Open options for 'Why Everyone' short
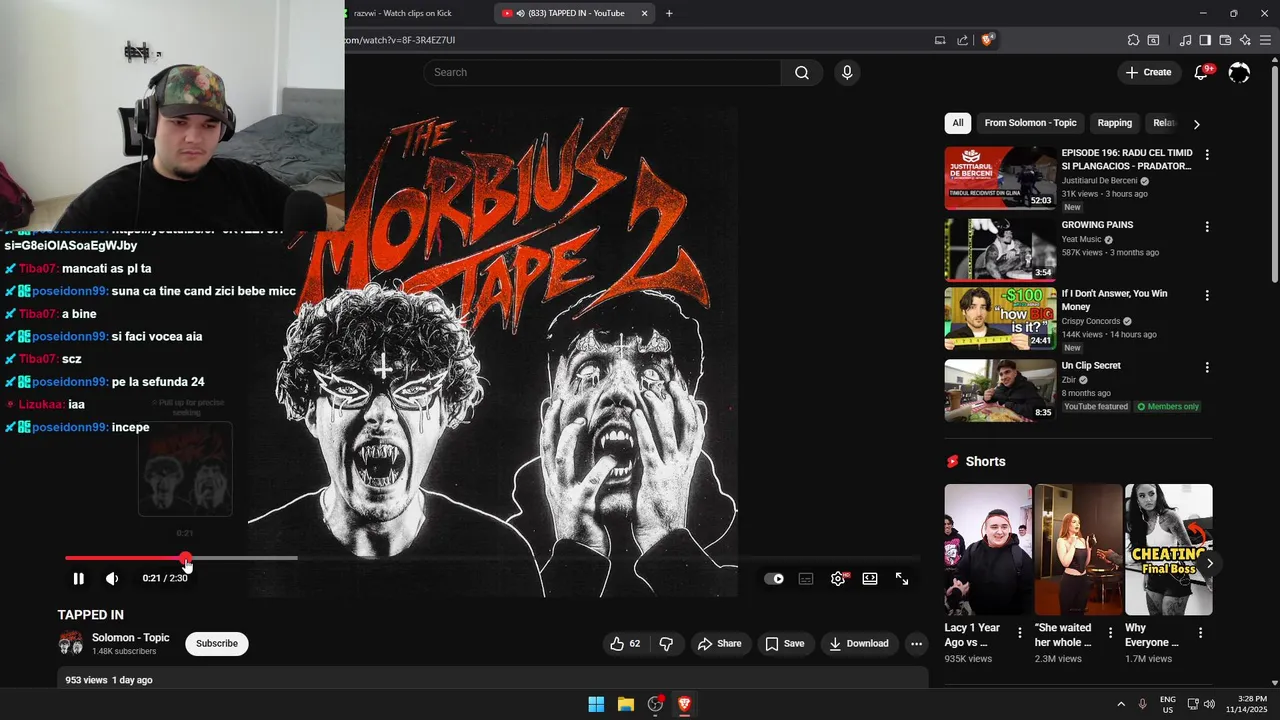The width and height of the screenshot is (1280, 720). tap(1200, 633)
